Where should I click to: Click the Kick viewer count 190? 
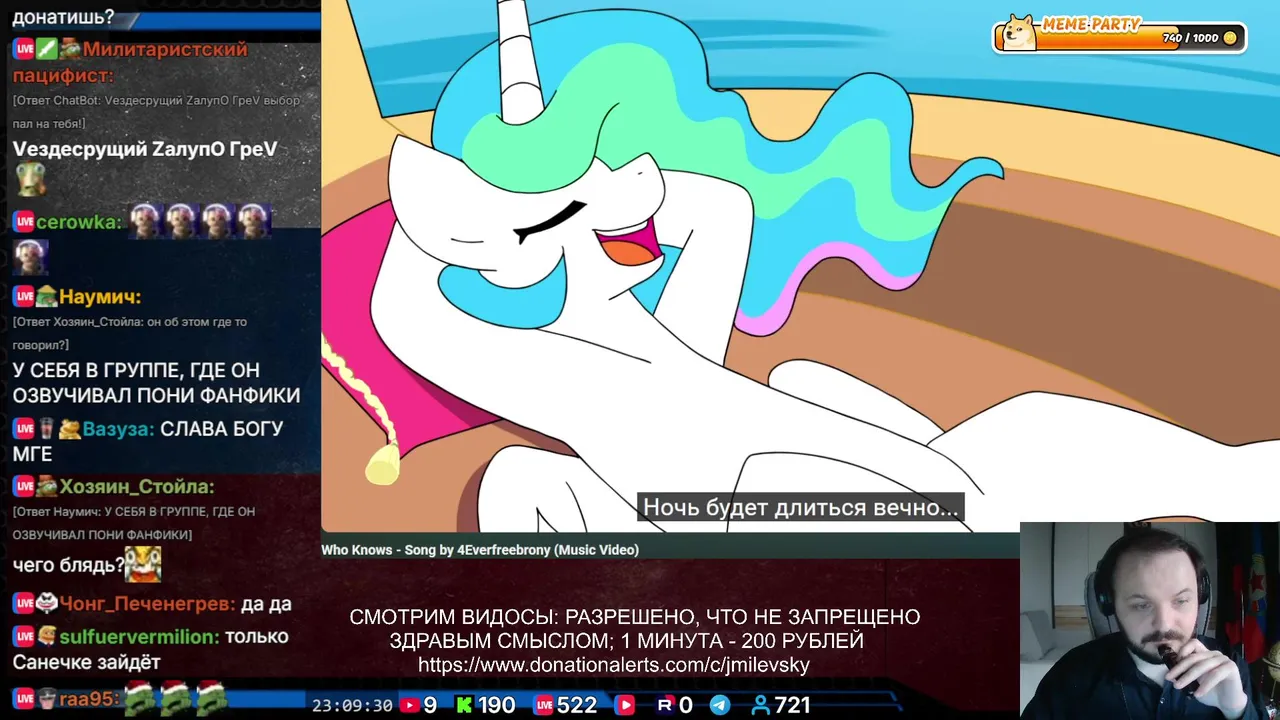coord(497,705)
